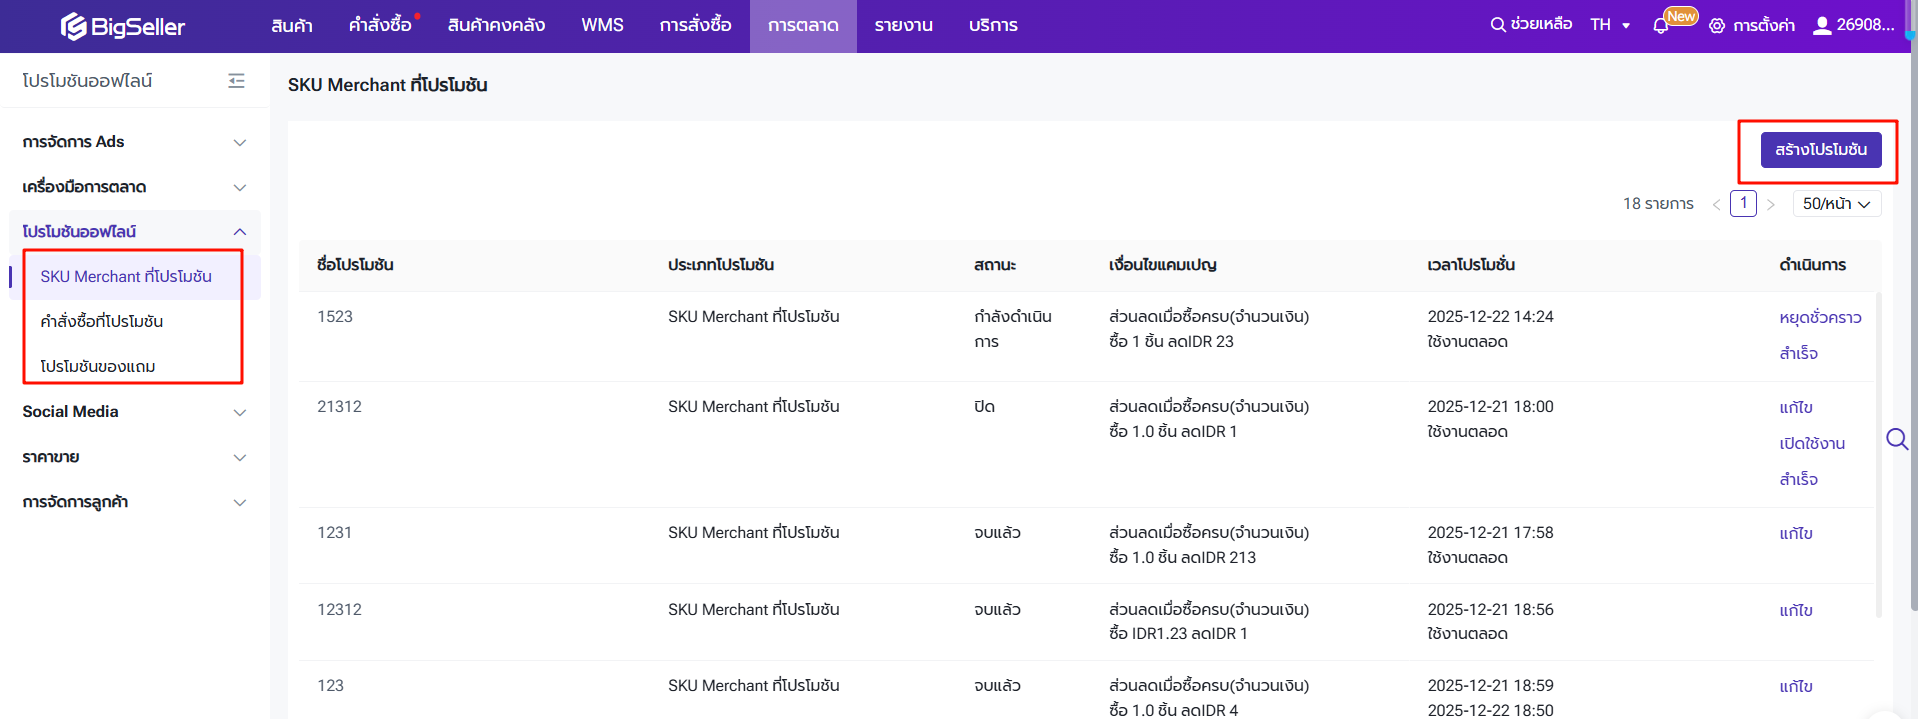Click the BigSeller logo icon

pos(73,26)
